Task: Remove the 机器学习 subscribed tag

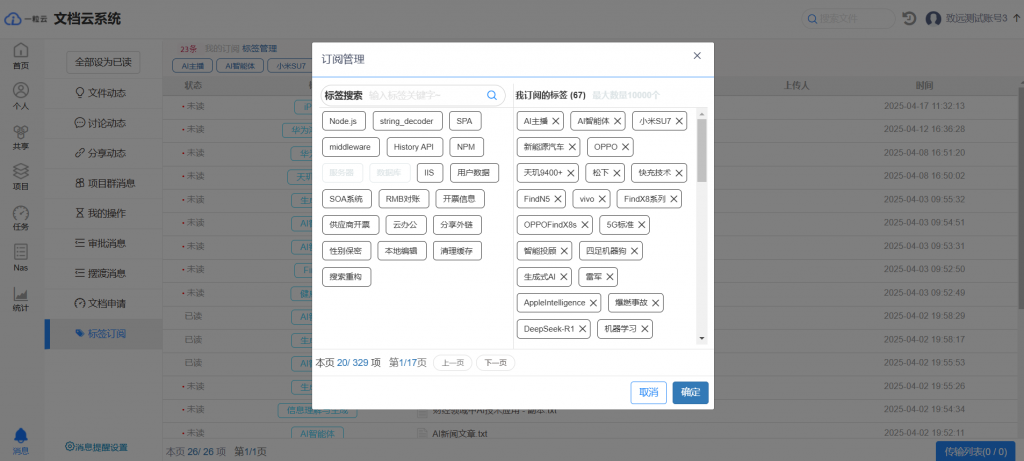Action: point(645,329)
